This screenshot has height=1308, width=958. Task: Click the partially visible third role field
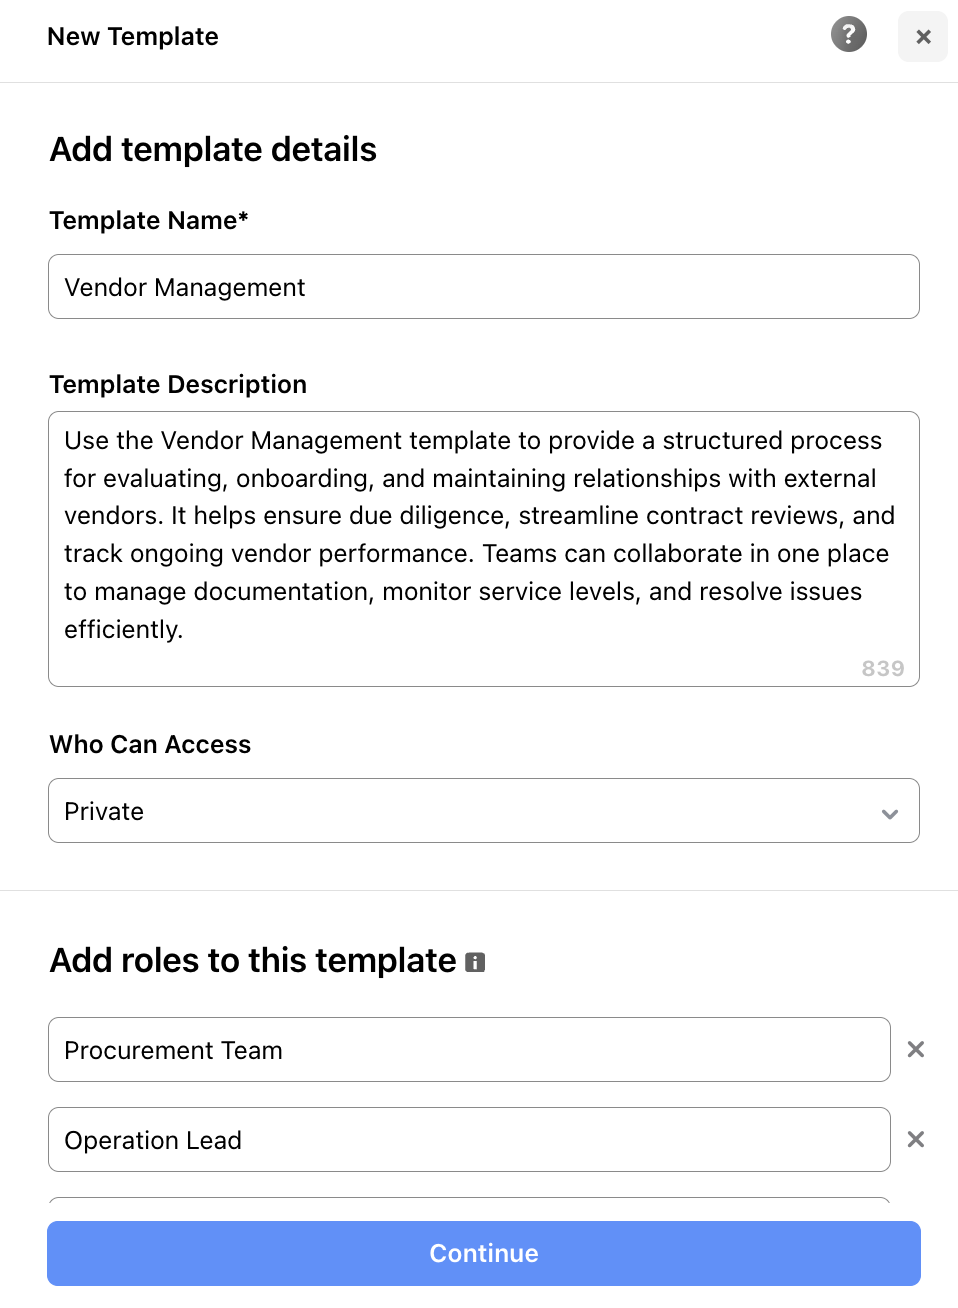[x=469, y=1200]
